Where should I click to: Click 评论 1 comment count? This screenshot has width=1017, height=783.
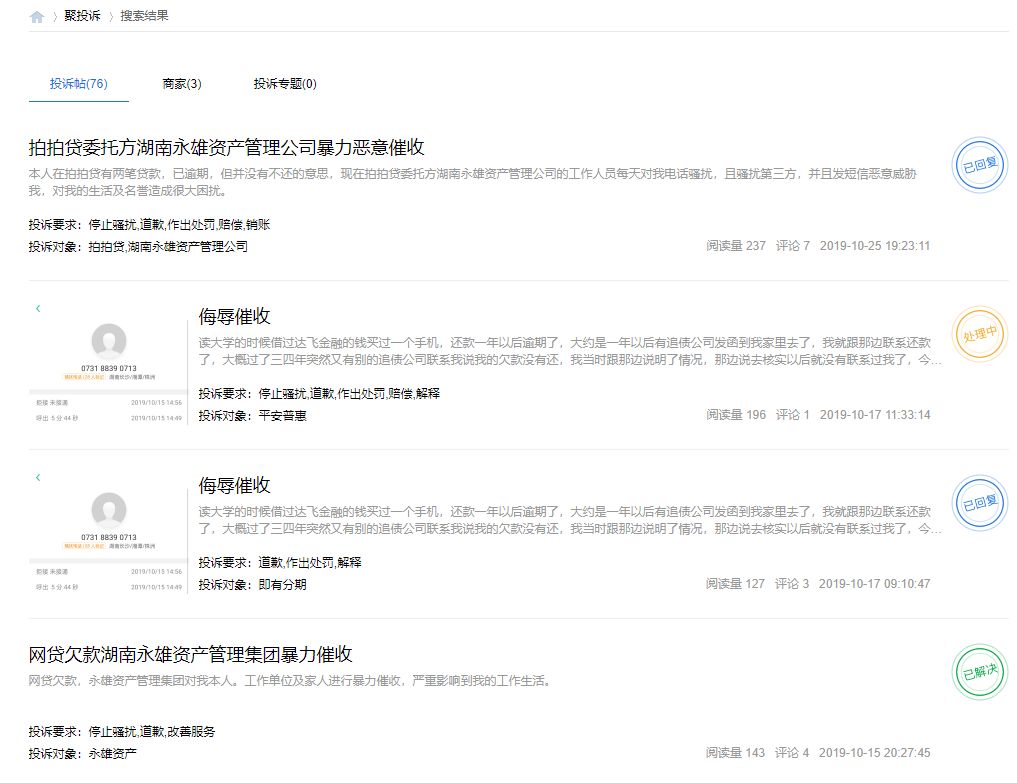(793, 415)
